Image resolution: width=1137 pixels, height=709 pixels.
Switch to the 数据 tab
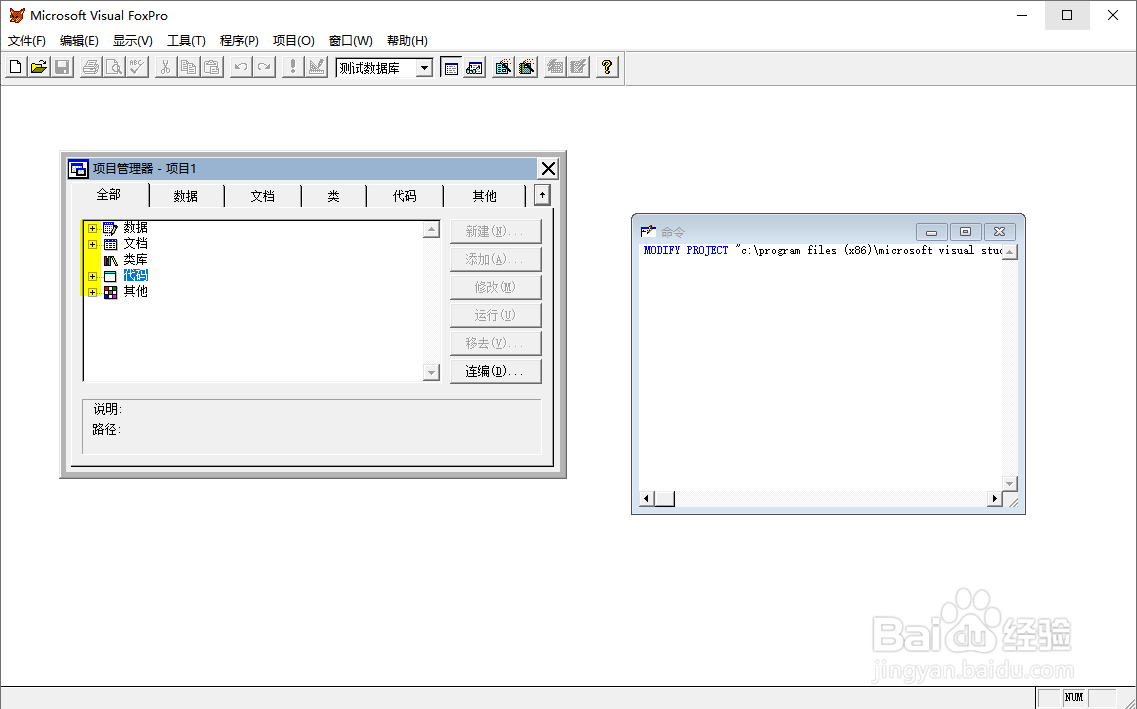coord(186,196)
